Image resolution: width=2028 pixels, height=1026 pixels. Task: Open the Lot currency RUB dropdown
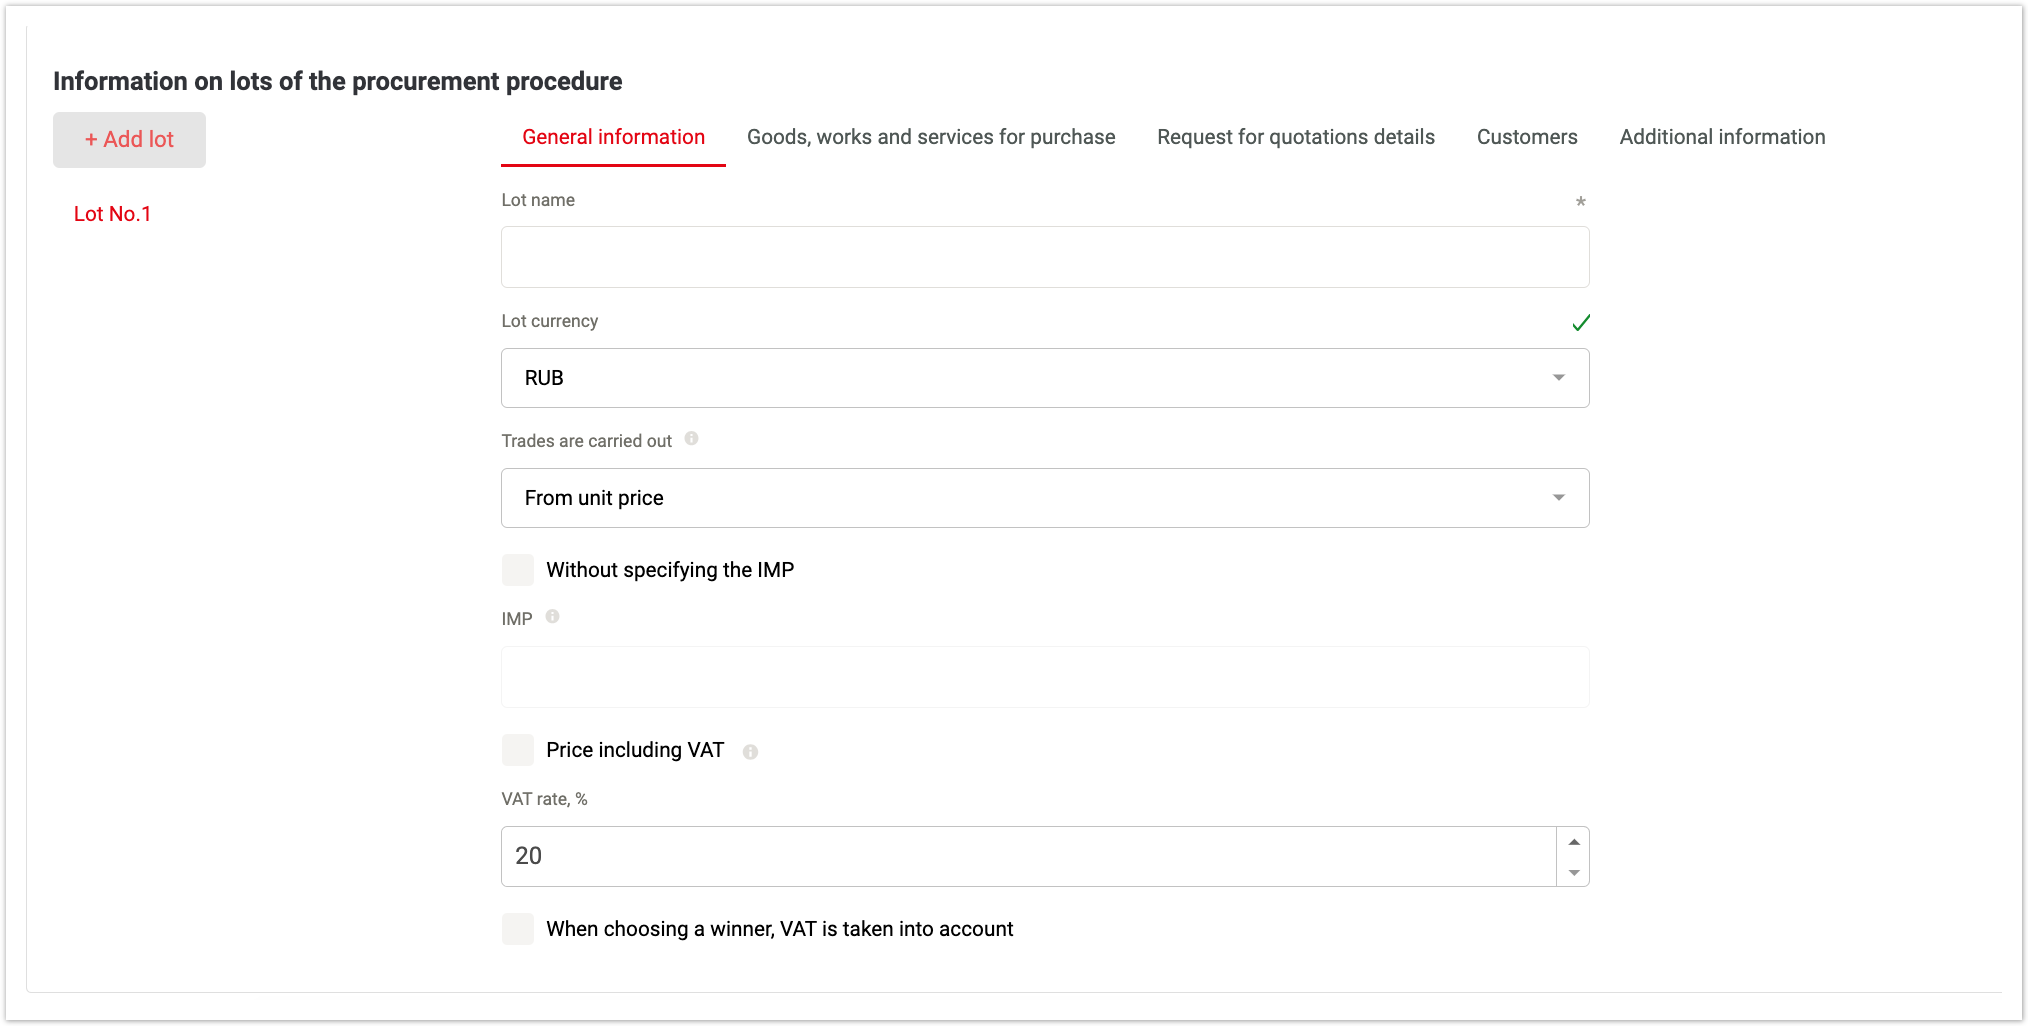coord(1044,378)
